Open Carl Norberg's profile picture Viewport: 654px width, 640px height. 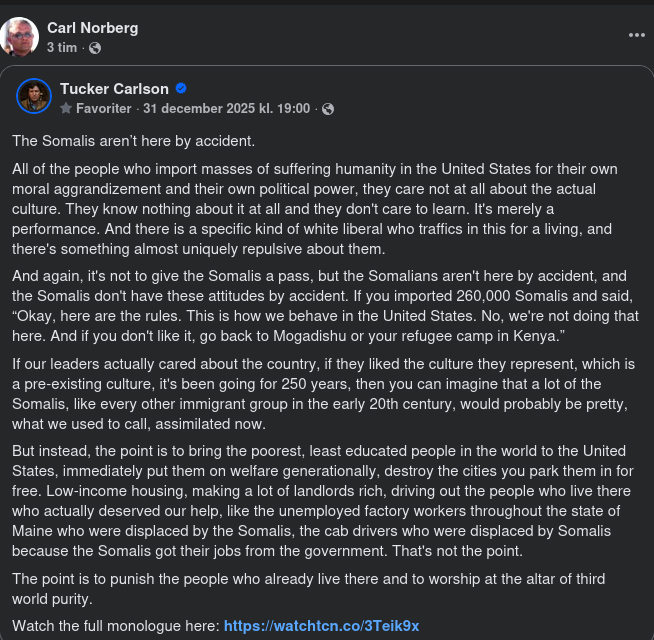pyautogui.click(x=20, y=37)
